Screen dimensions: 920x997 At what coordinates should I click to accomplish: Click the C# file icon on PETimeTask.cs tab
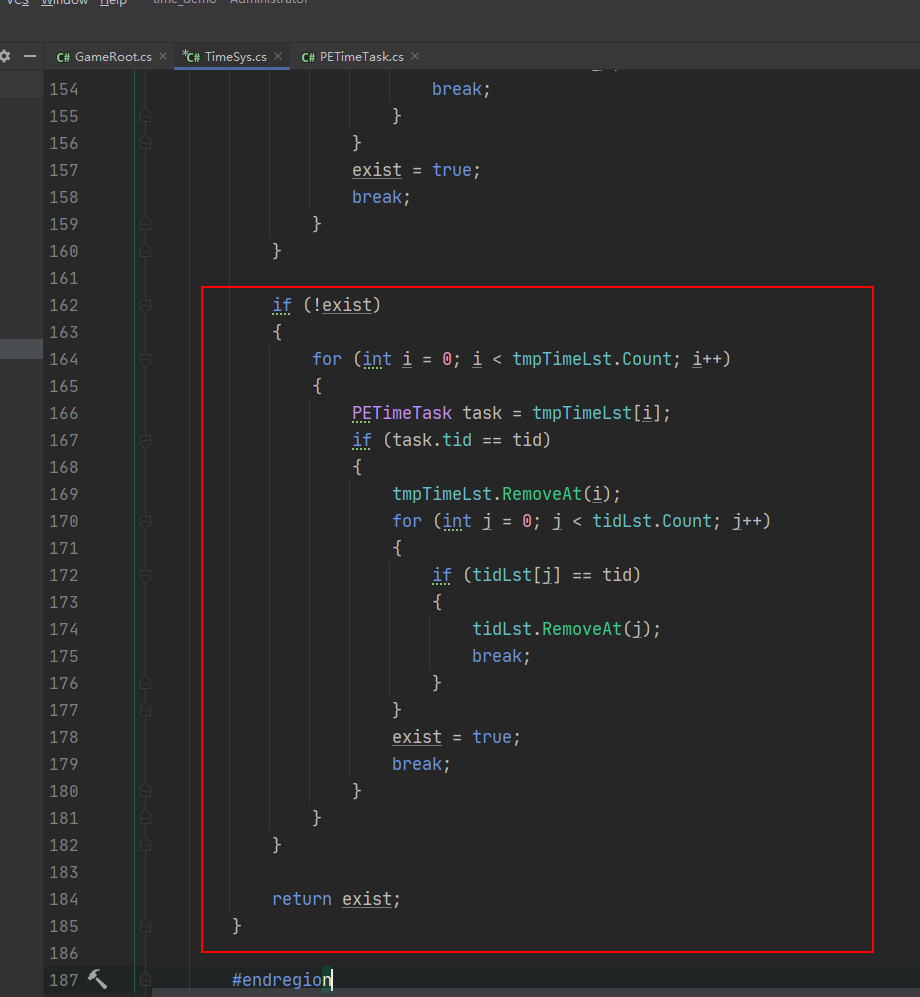308,57
